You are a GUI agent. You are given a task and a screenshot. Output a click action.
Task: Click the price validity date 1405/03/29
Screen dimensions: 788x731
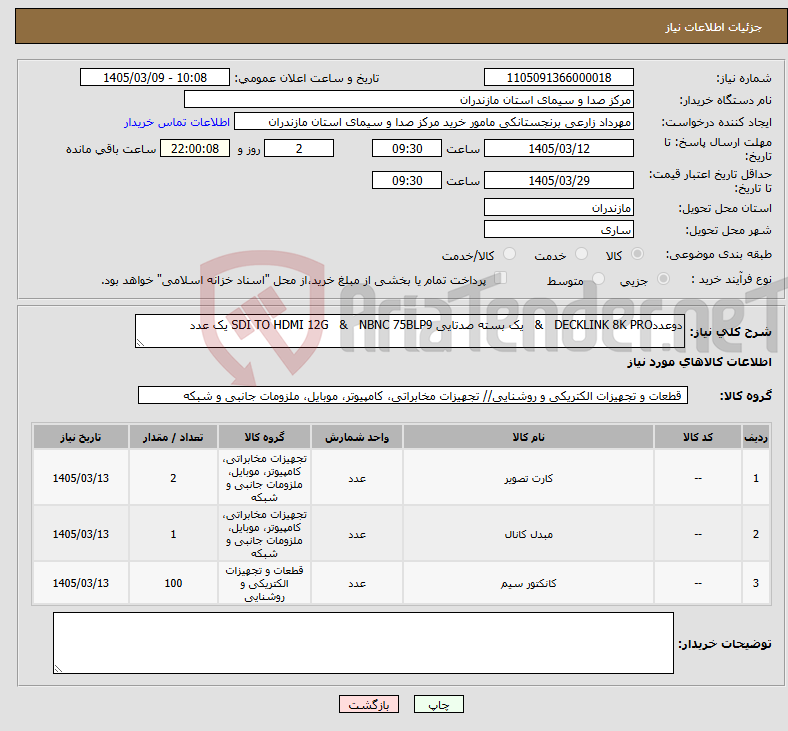point(558,180)
